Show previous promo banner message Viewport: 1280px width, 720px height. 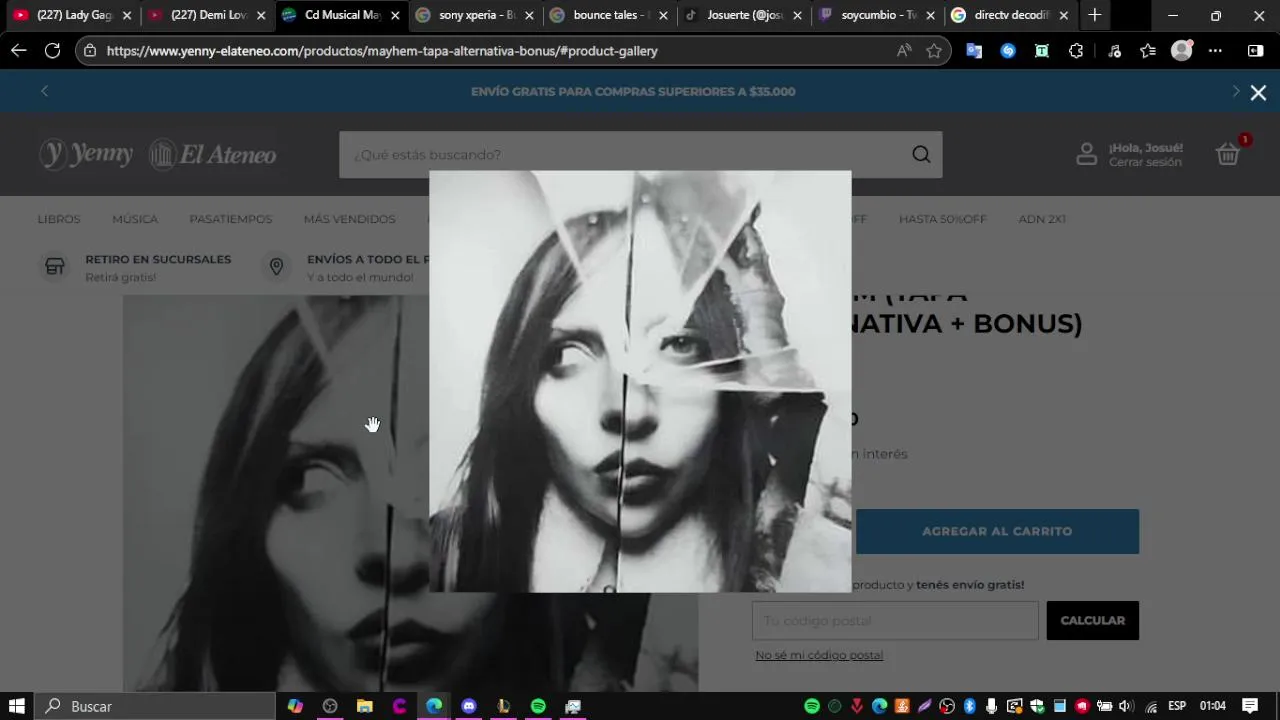pos(44,91)
